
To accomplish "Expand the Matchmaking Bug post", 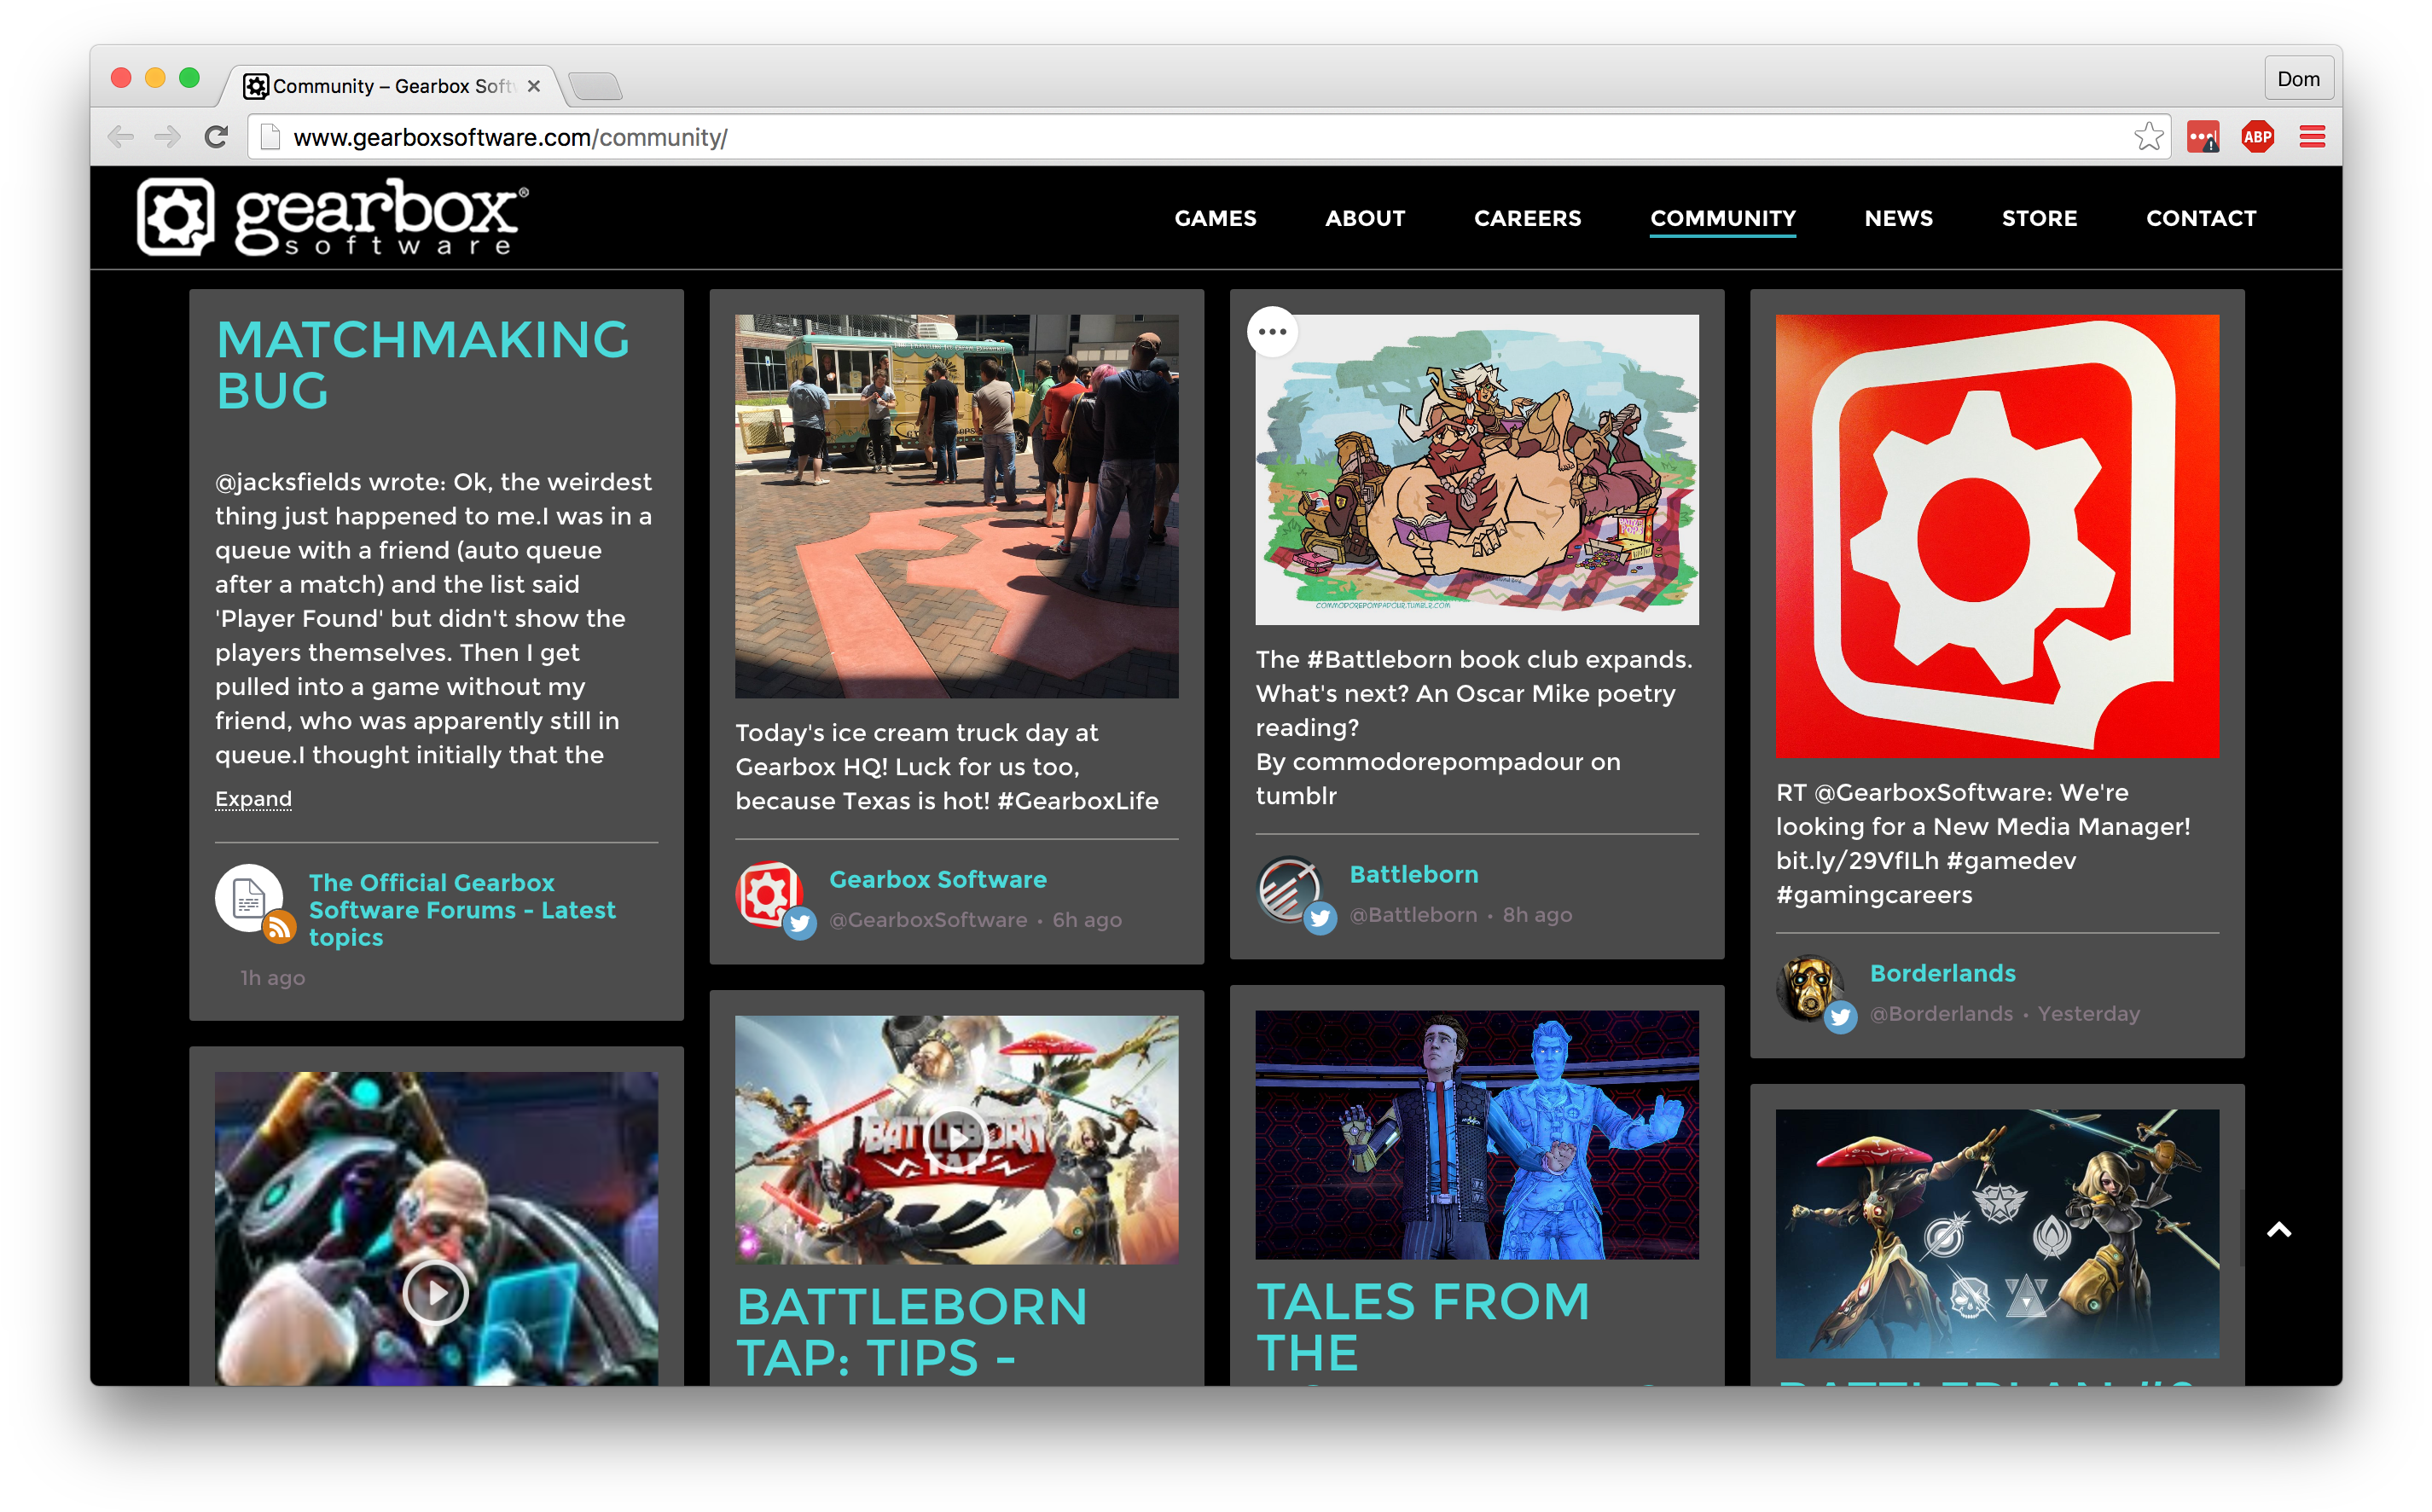I will coord(253,799).
